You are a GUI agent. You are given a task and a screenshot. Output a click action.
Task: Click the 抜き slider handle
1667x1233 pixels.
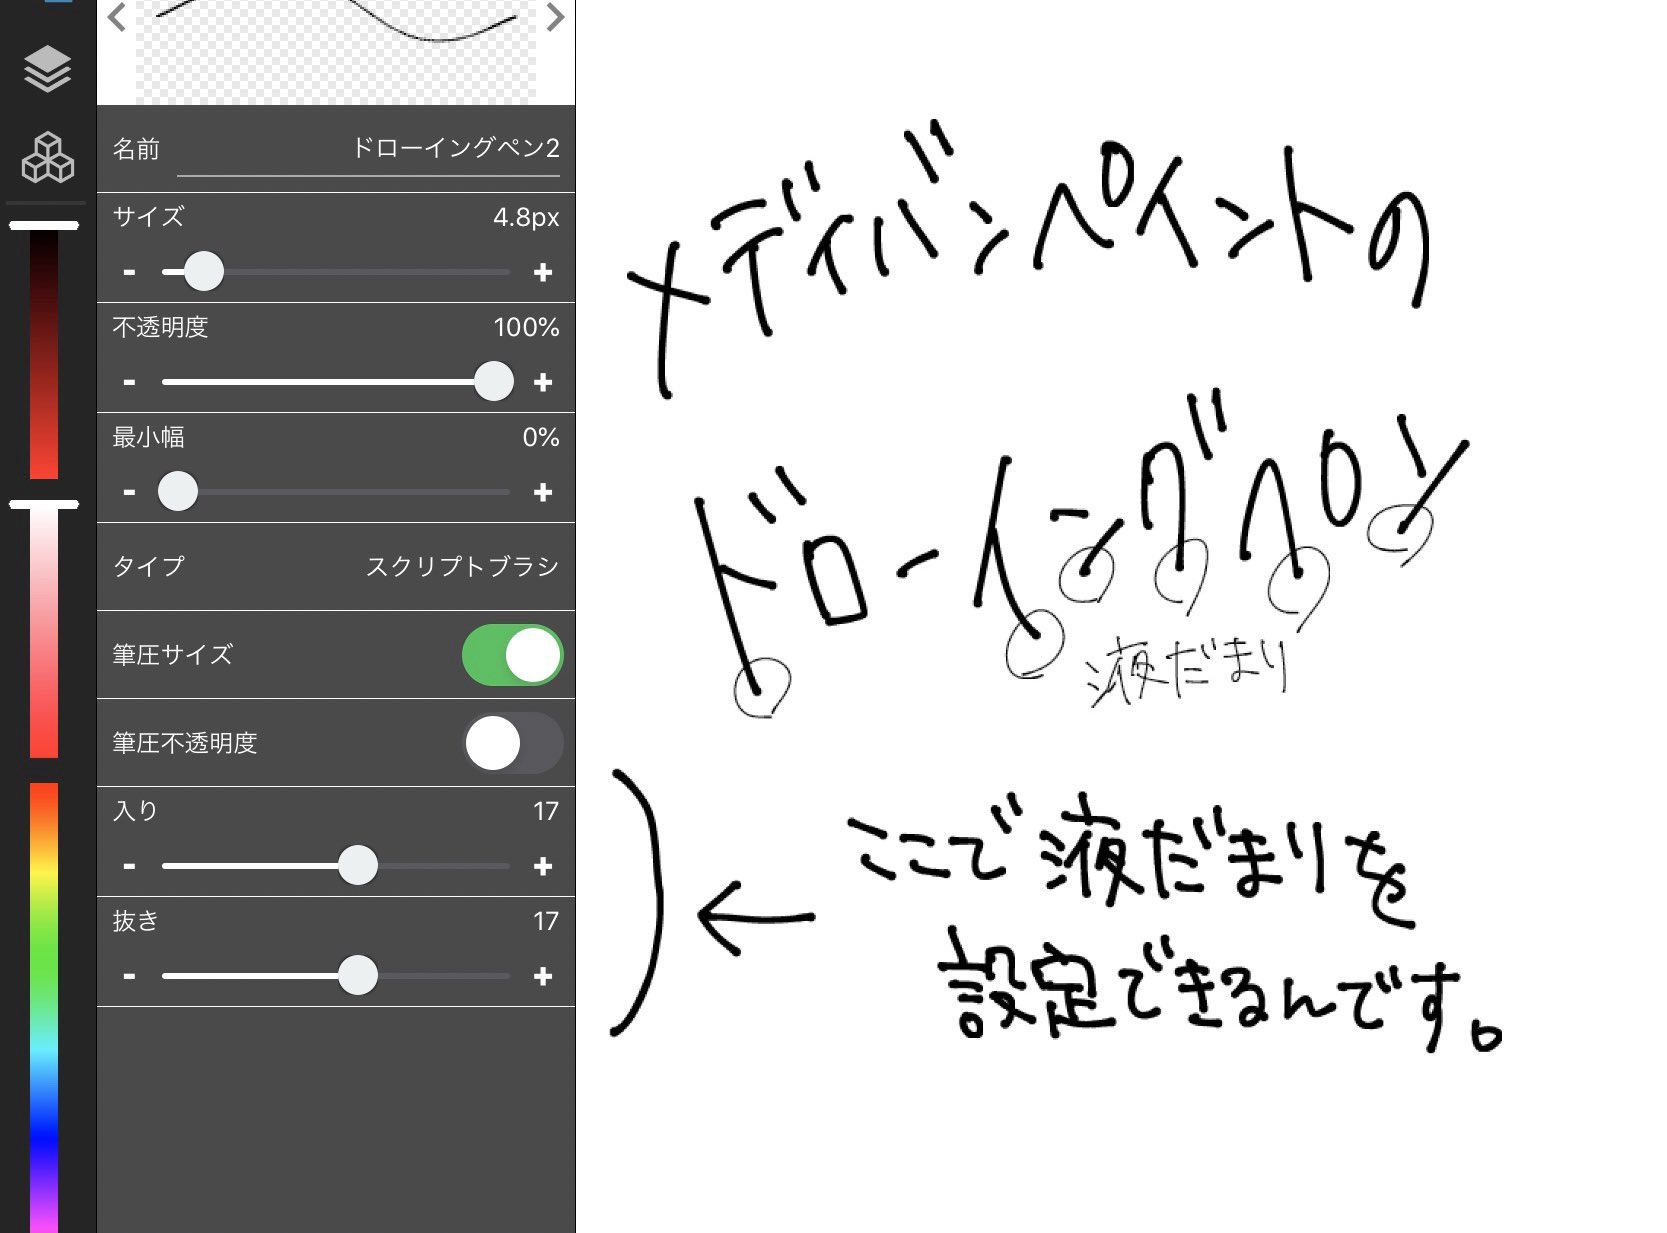[x=357, y=975]
